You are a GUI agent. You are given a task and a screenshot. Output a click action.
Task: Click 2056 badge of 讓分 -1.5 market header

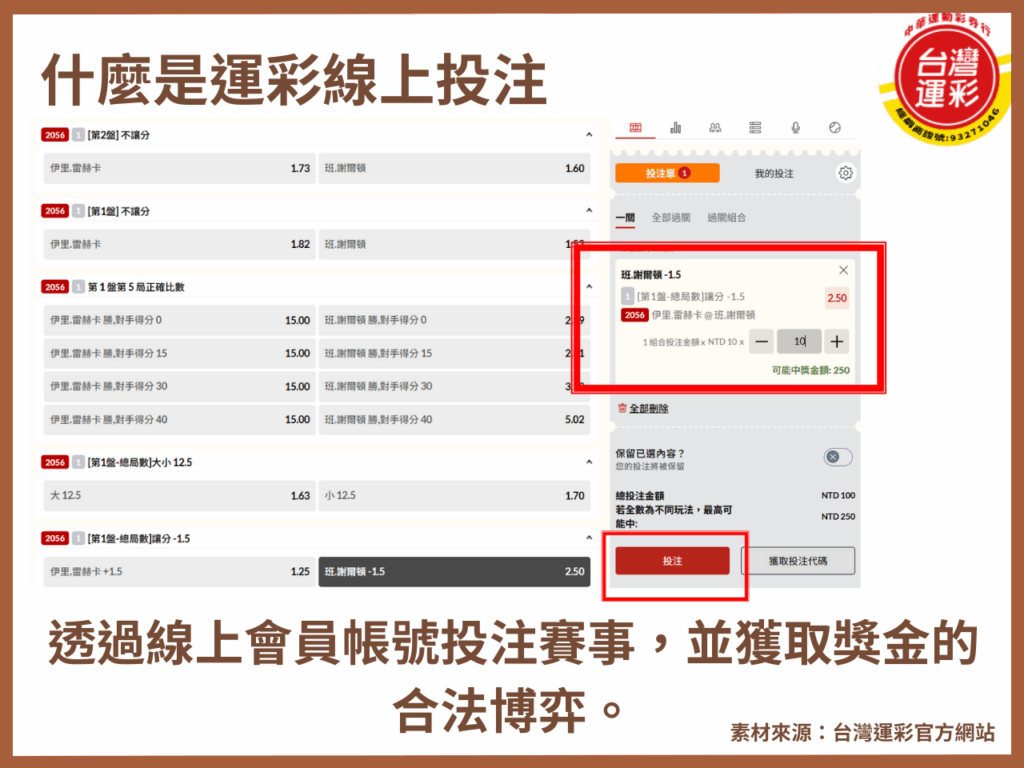coord(55,538)
